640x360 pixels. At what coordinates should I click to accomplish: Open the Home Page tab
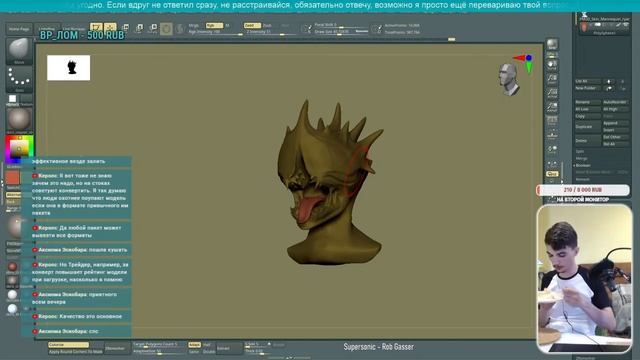(19, 29)
